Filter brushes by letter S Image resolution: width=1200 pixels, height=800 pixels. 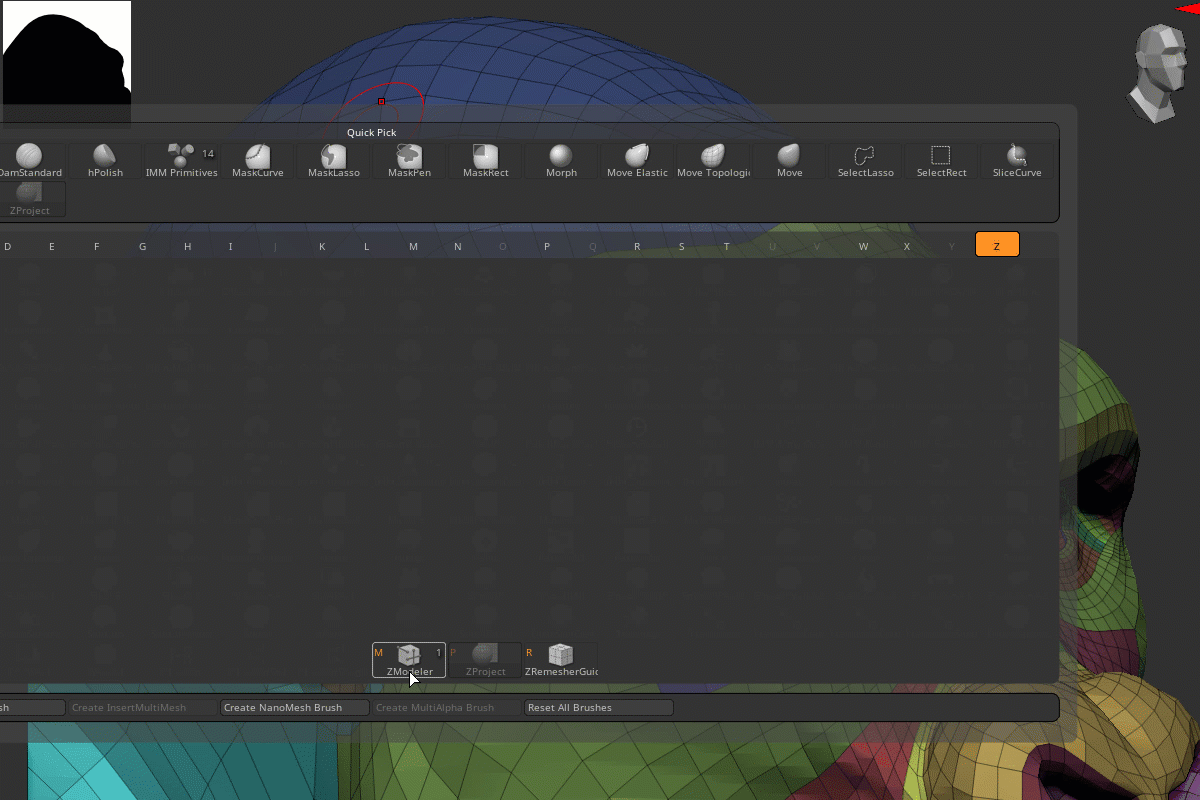point(682,246)
